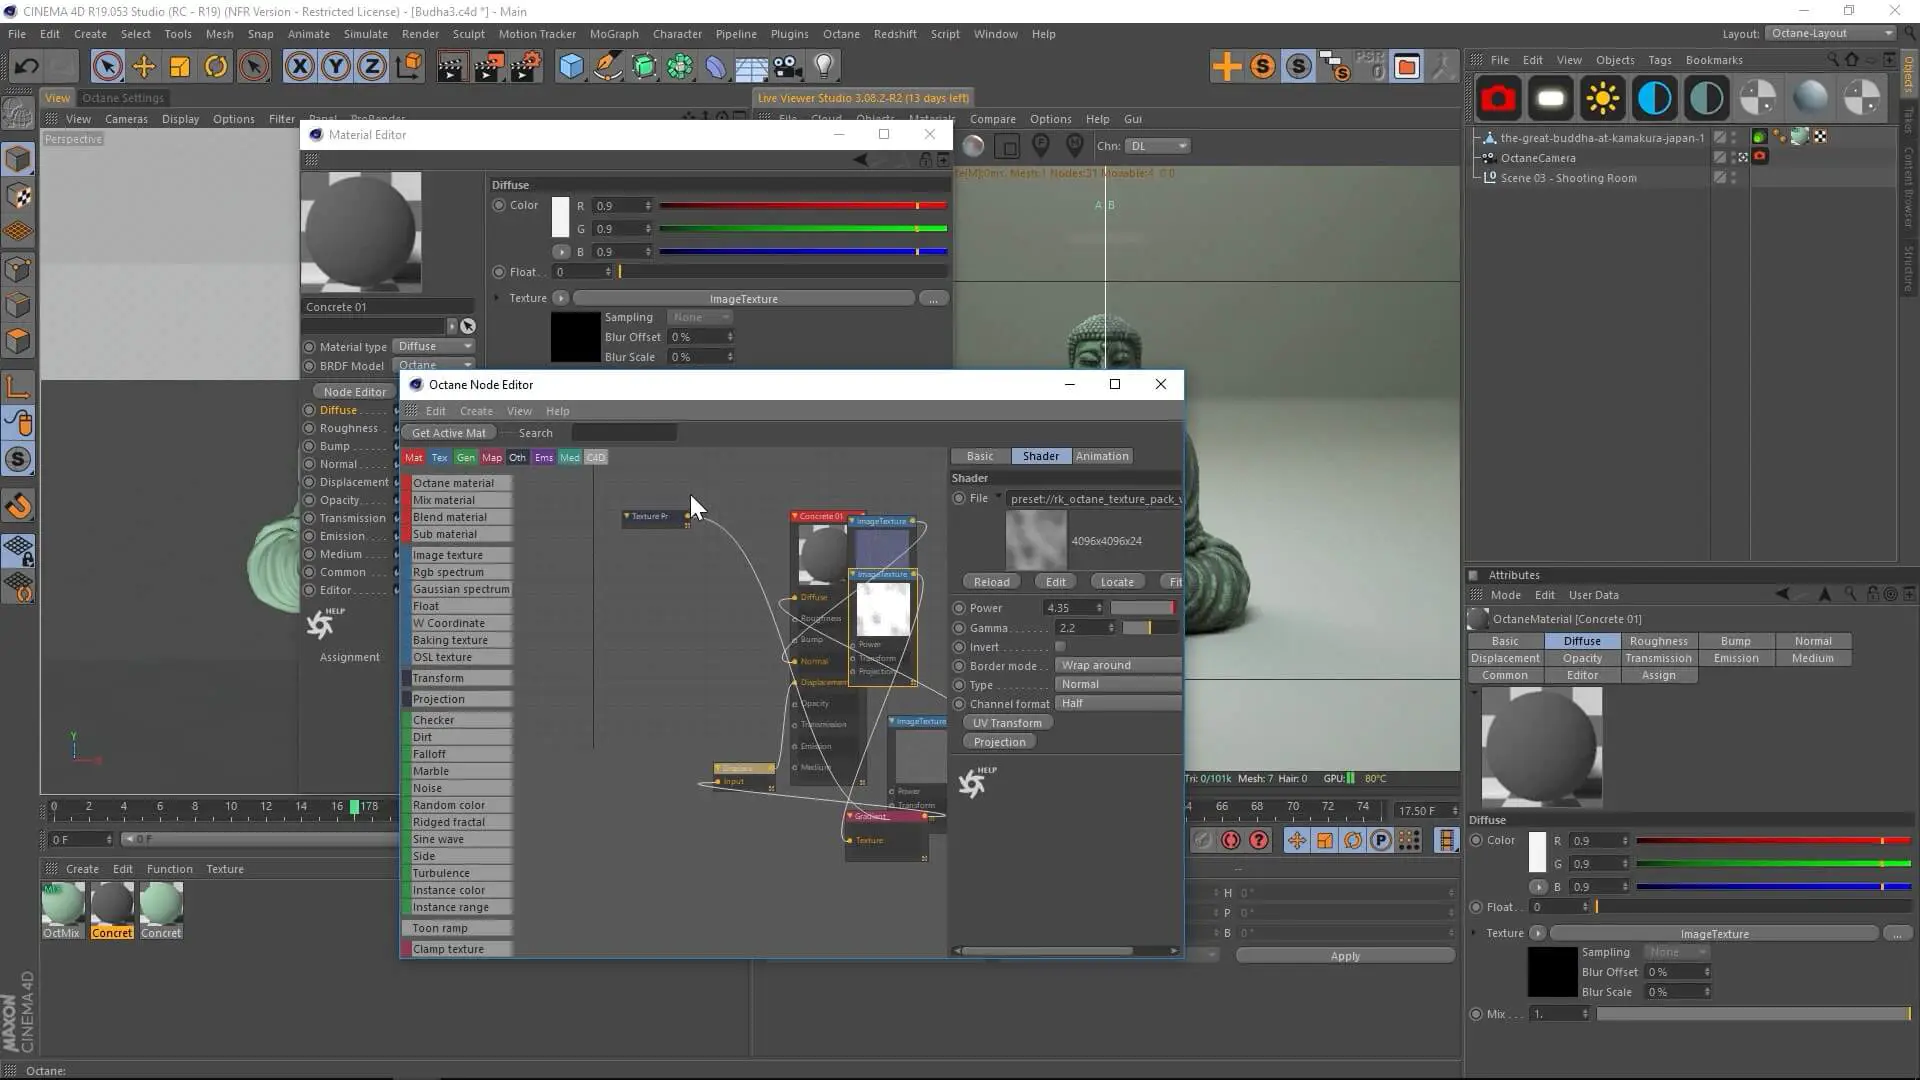Click the Octane sun light icon
The width and height of the screenshot is (1920, 1080).
(x=1602, y=98)
